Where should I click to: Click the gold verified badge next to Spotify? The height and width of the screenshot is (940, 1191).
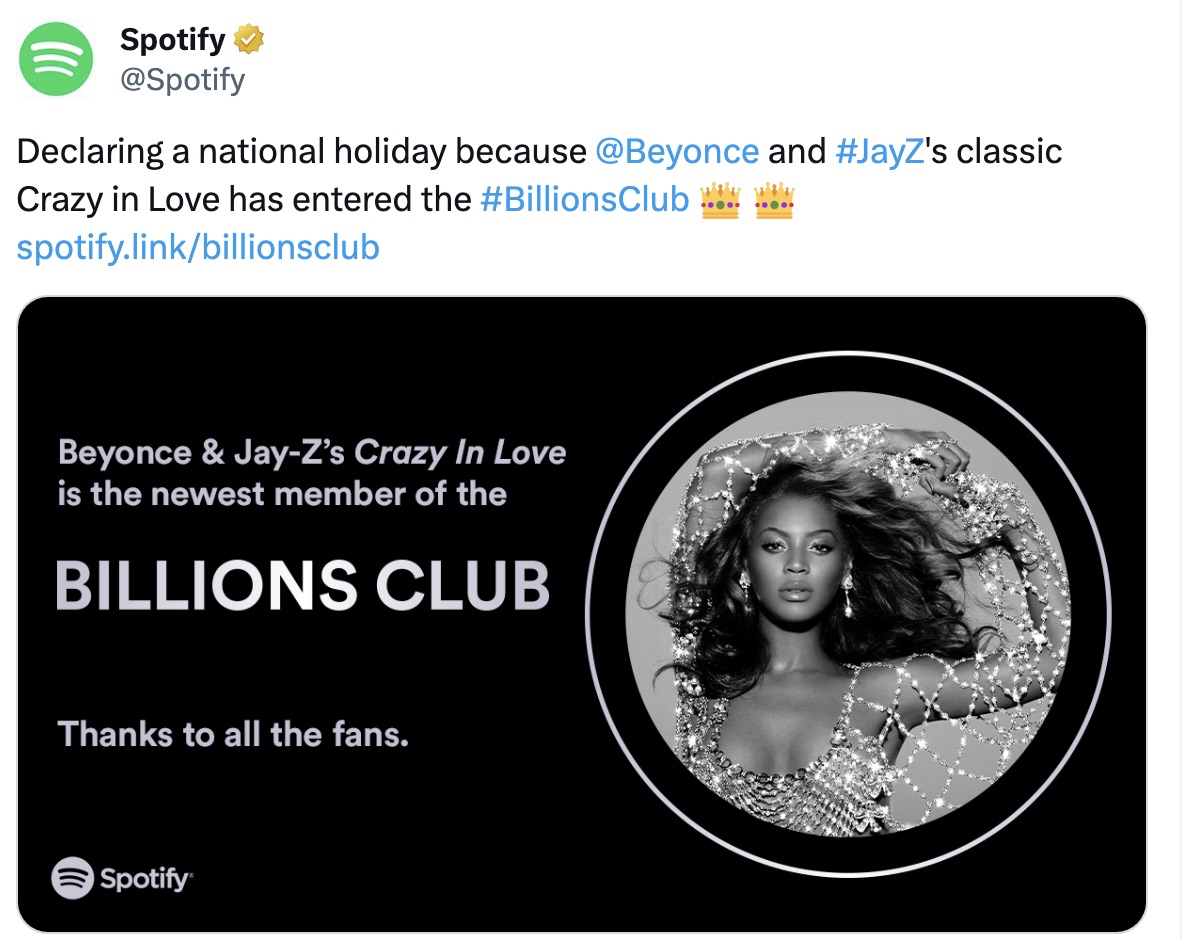(x=249, y=41)
